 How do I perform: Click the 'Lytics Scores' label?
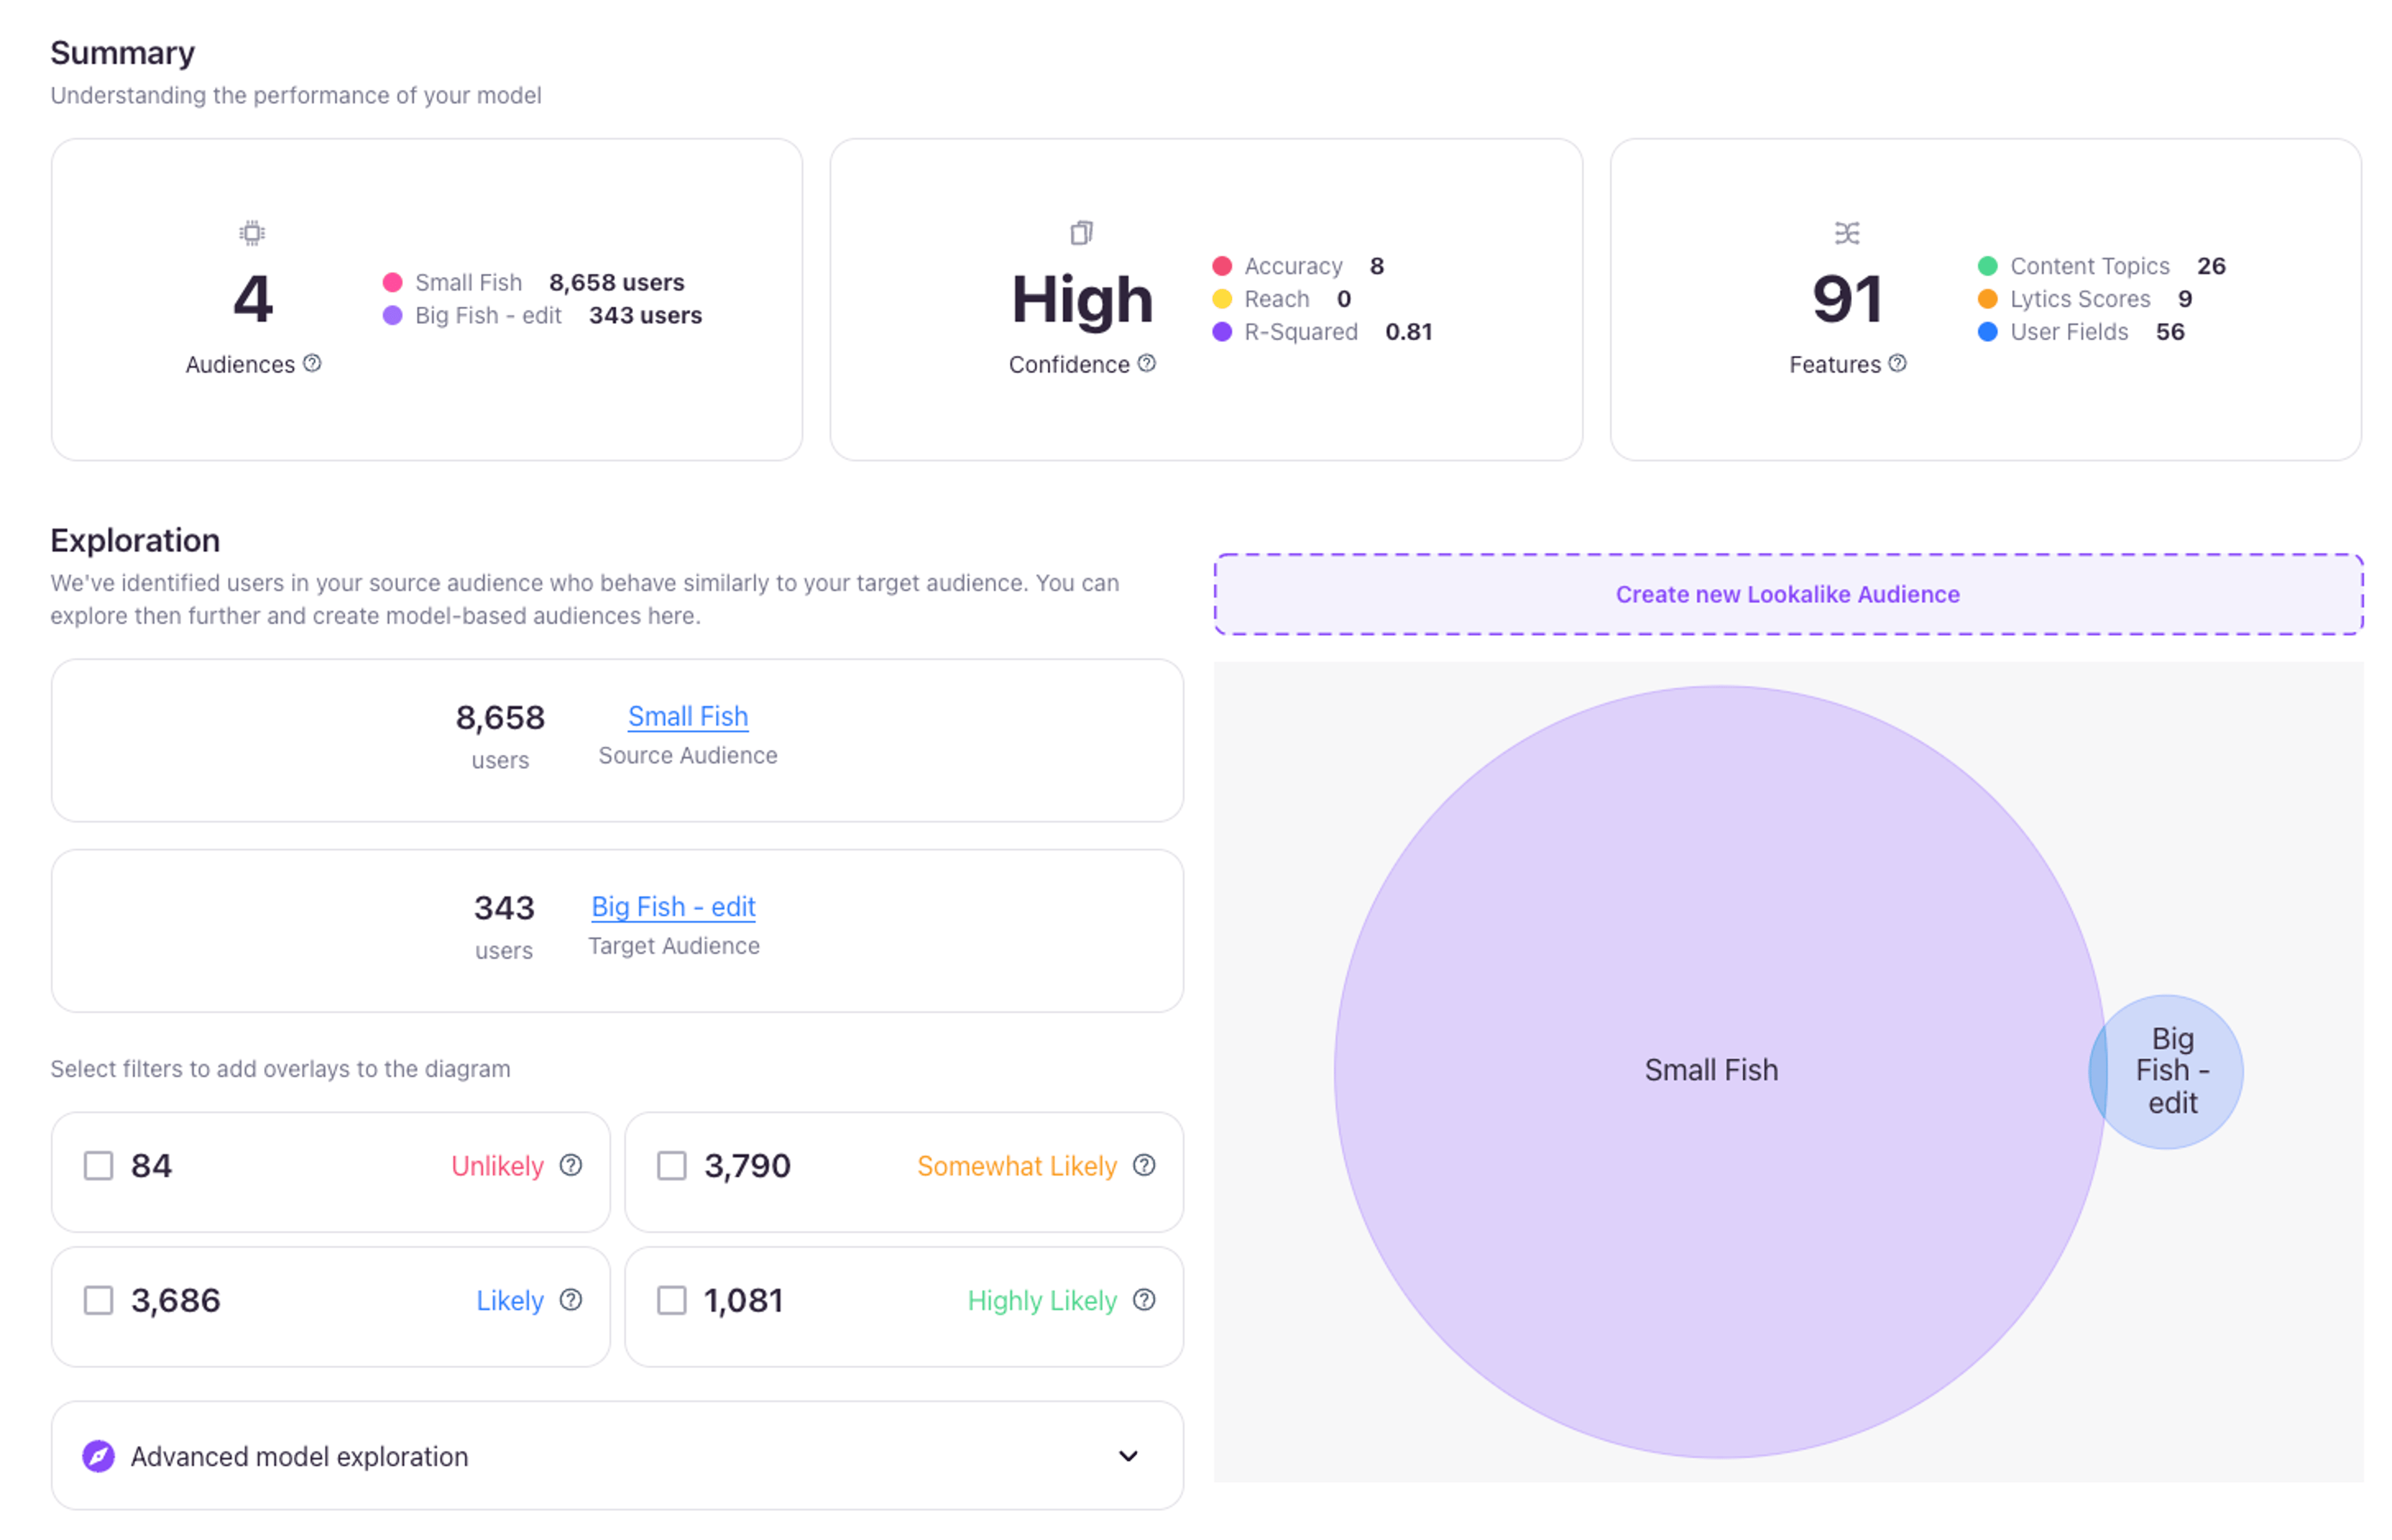coord(2080,299)
